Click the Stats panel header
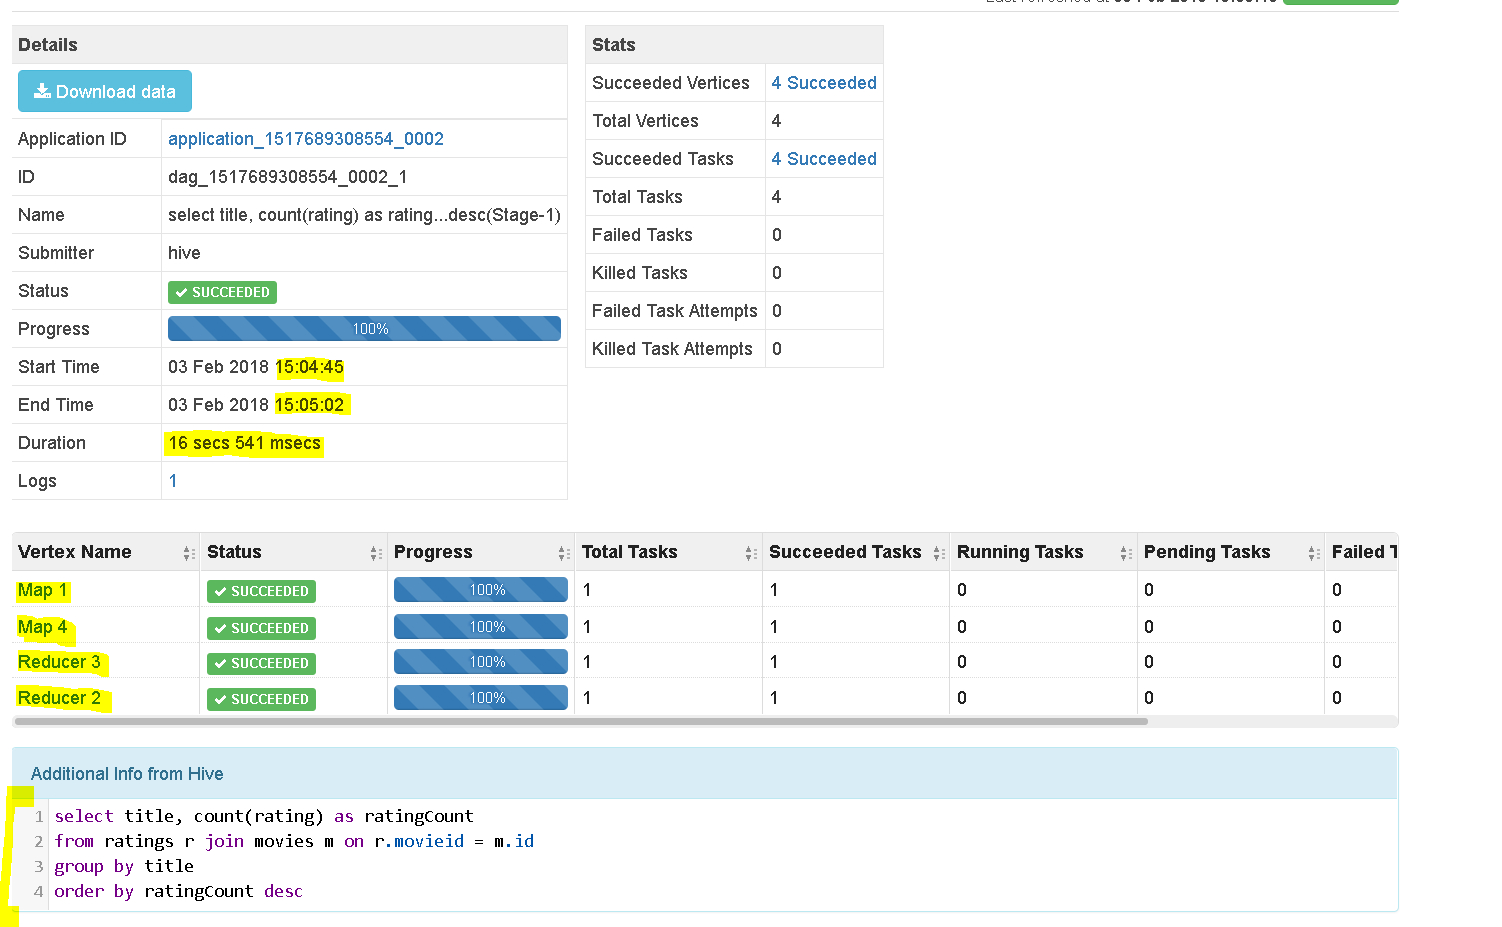1502x927 pixels. [734, 45]
